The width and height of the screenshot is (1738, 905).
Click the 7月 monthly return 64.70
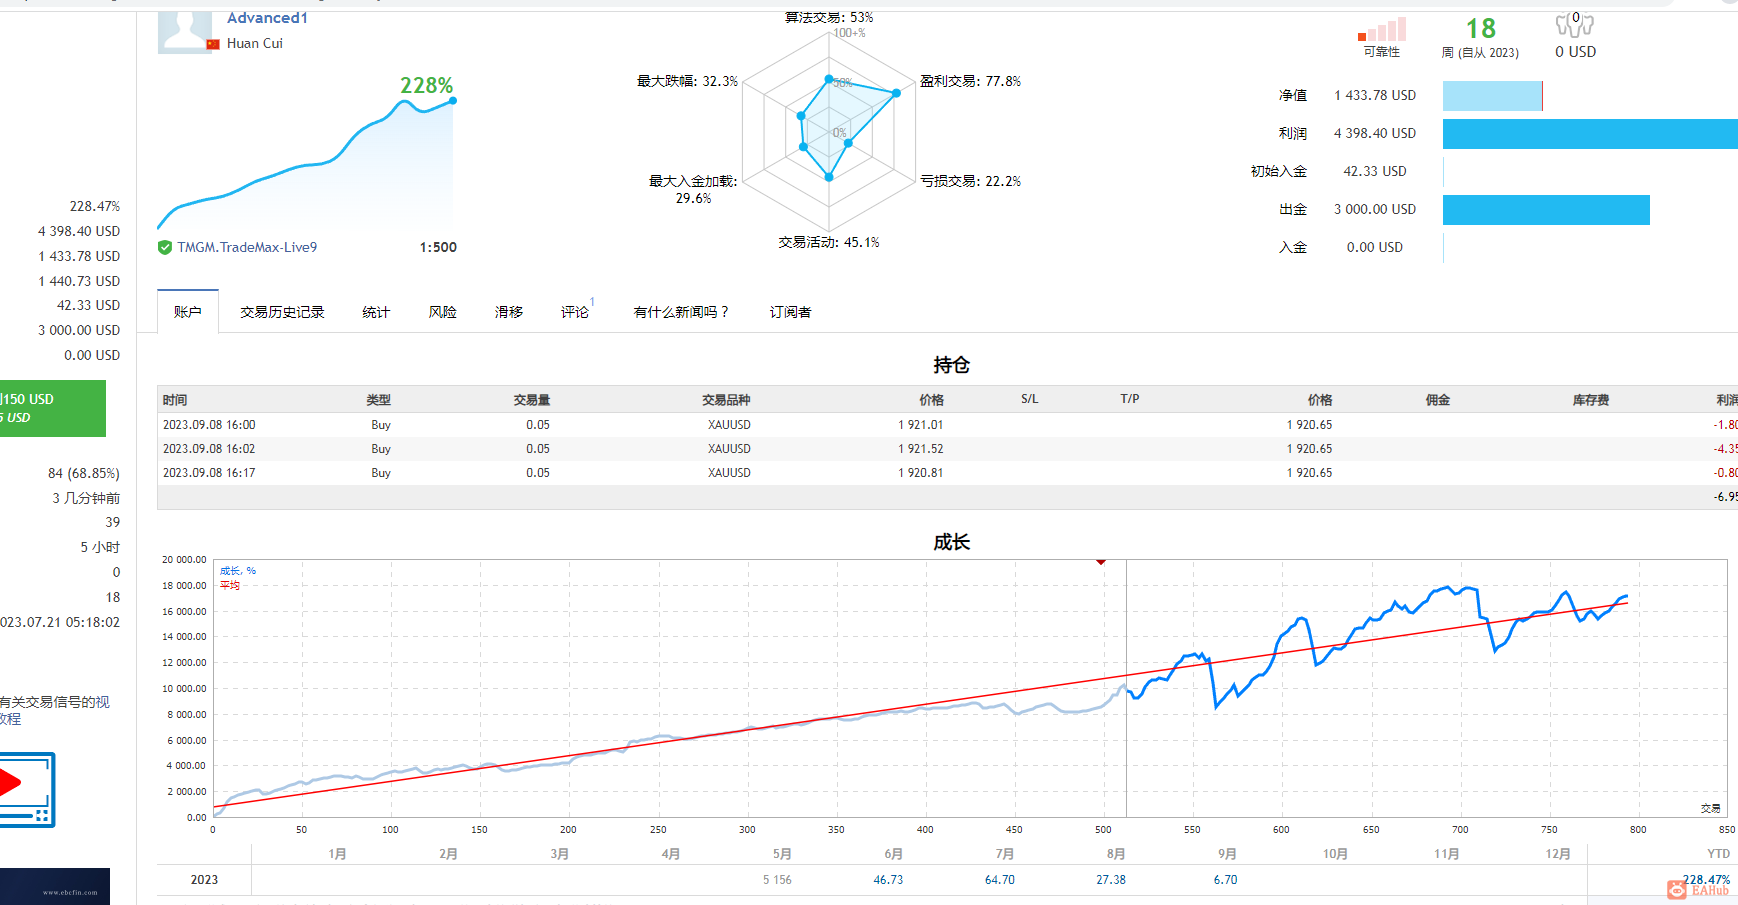coord(999,880)
